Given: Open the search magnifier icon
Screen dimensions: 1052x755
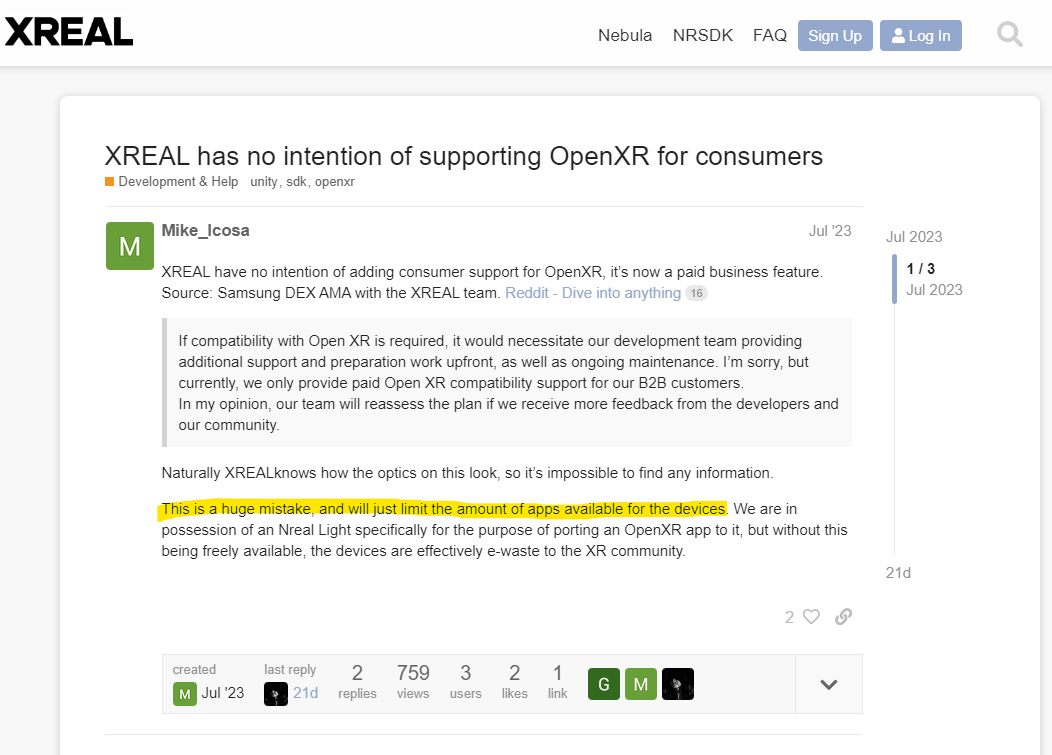Looking at the screenshot, I should tap(1009, 34).
